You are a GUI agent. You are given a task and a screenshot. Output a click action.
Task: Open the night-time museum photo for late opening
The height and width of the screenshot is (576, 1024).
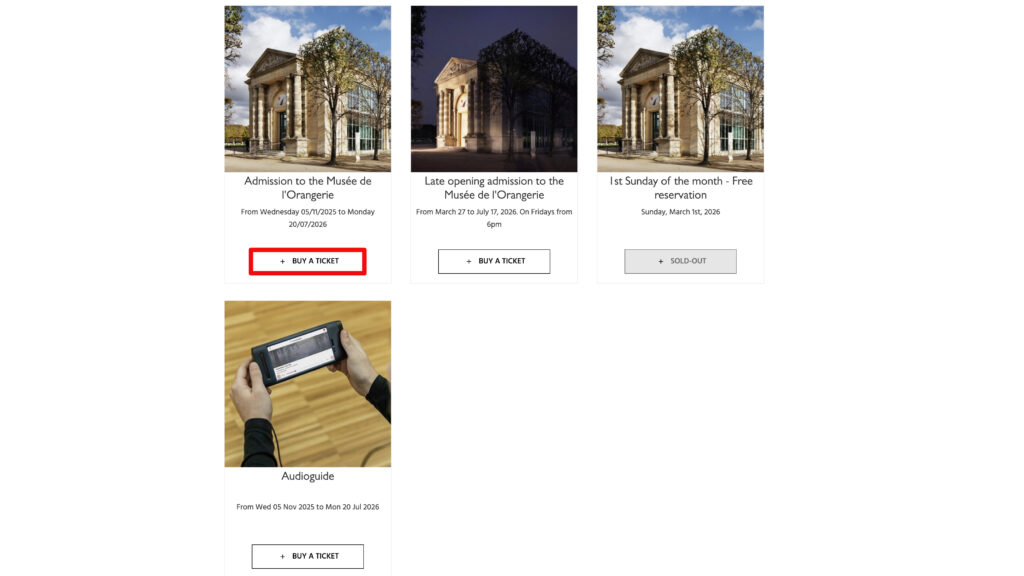pyautogui.click(x=494, y=89)
